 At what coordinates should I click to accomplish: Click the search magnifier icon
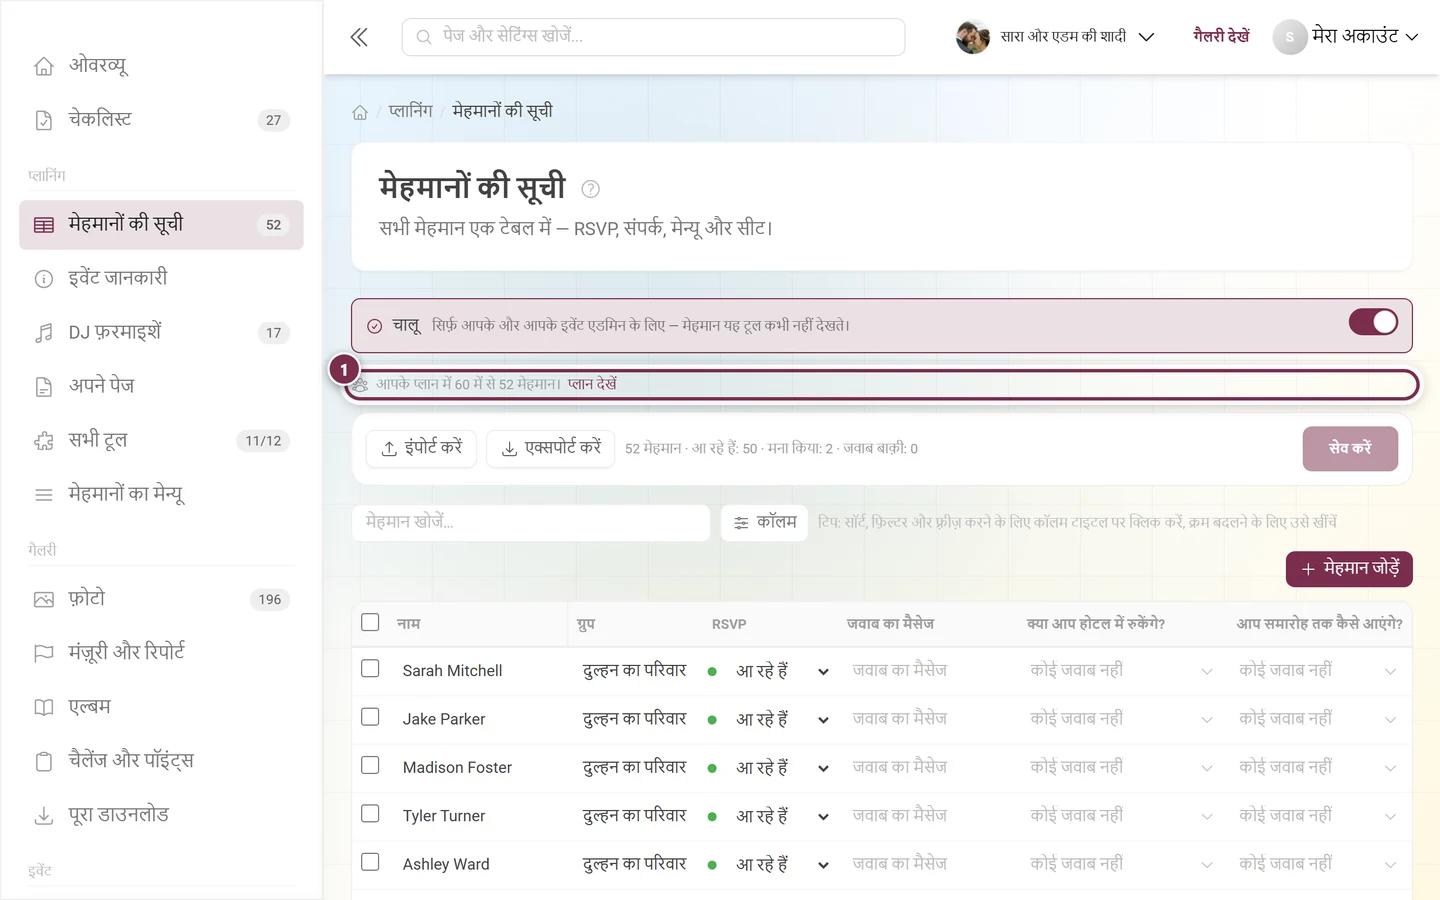[x=424, y=37]
